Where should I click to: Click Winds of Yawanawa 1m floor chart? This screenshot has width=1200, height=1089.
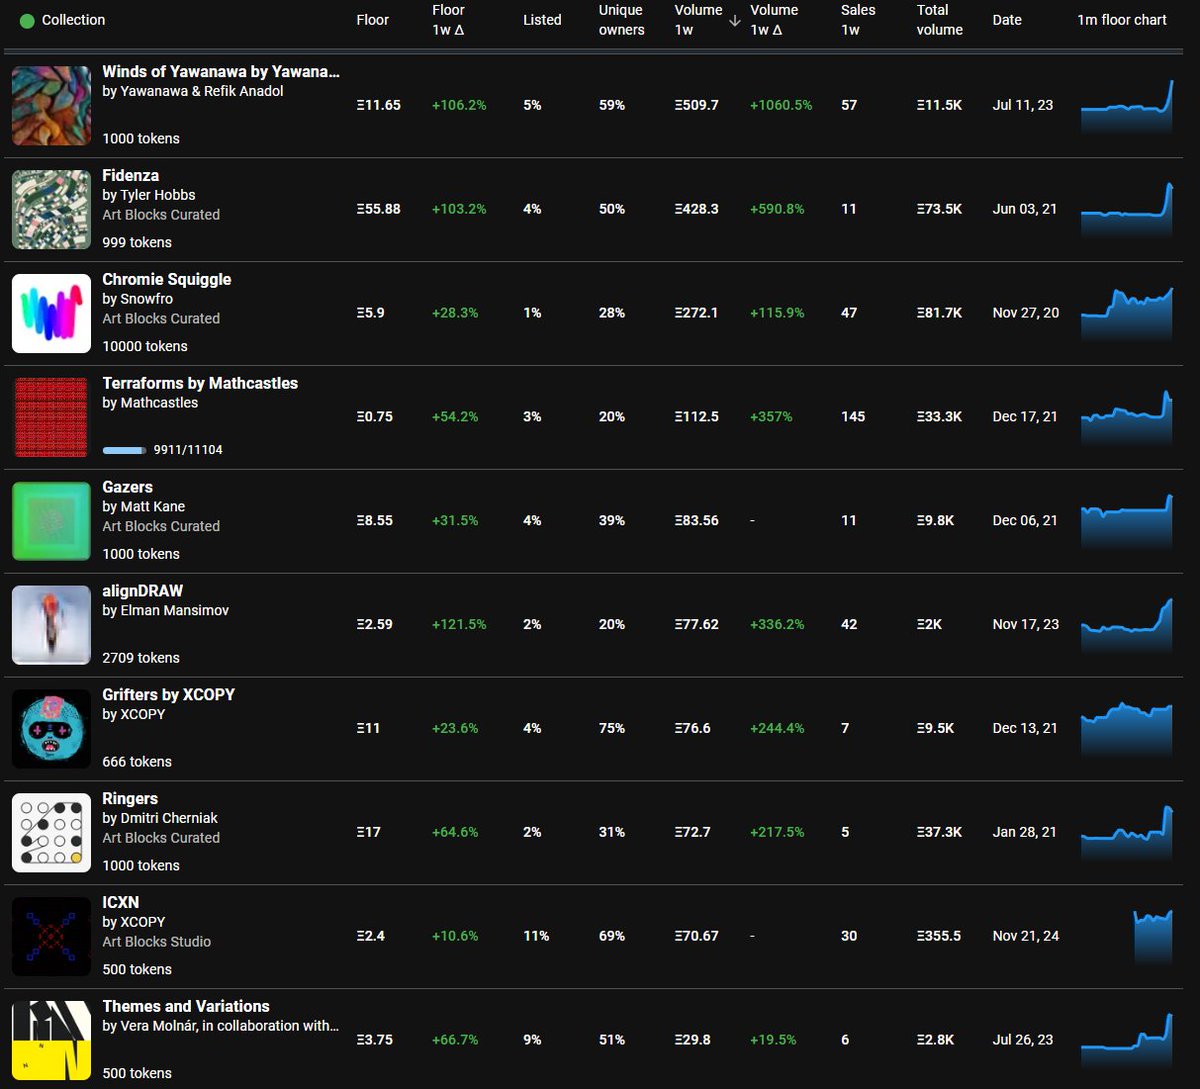(1127, 105)
